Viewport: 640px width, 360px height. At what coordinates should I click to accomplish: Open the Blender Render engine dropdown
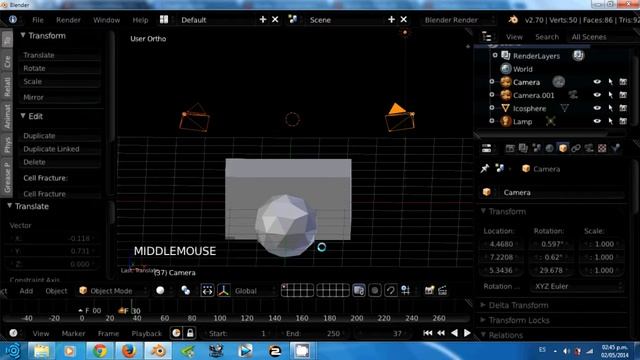458,20
